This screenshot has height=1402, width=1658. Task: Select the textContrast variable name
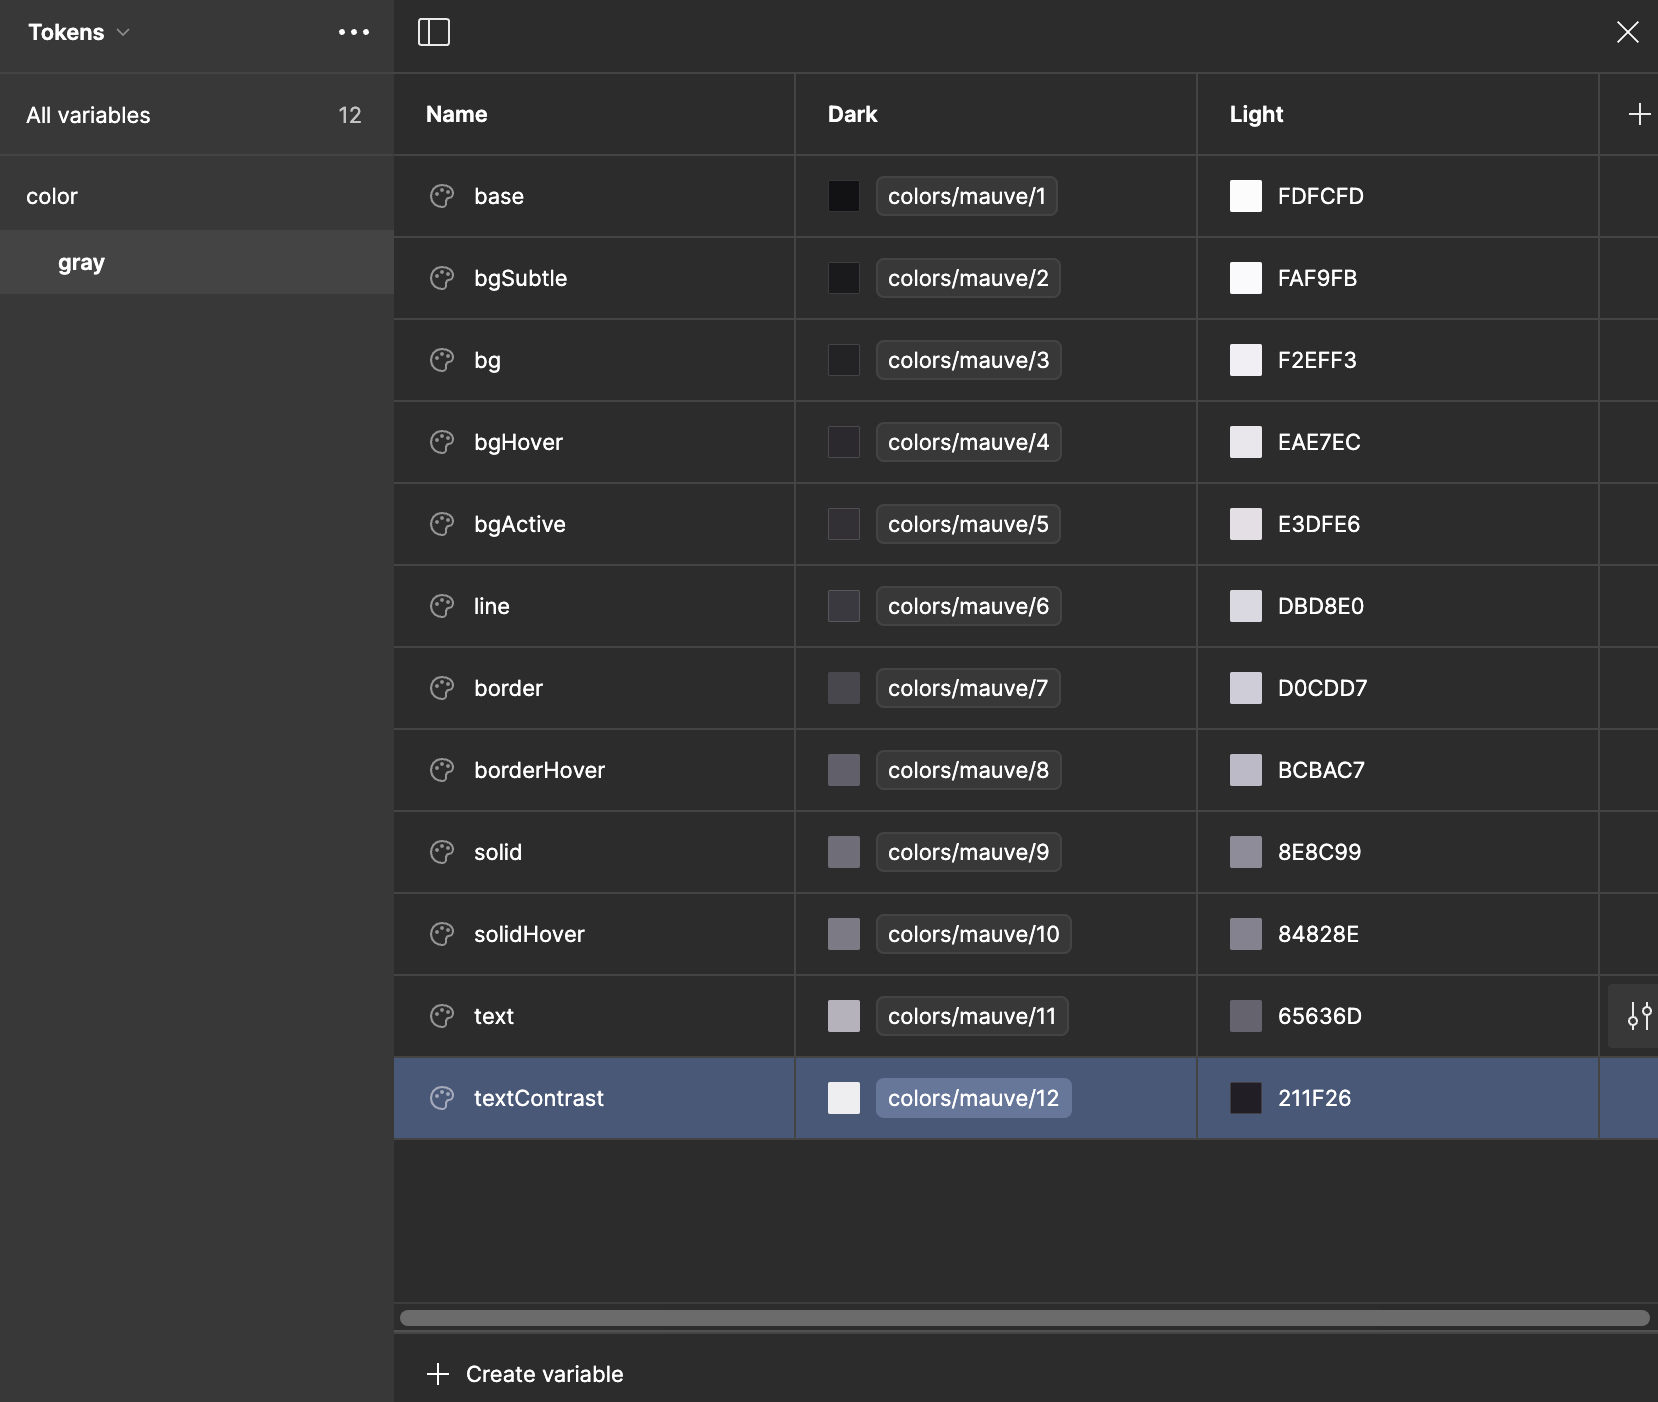click(x=539, y=1098)
